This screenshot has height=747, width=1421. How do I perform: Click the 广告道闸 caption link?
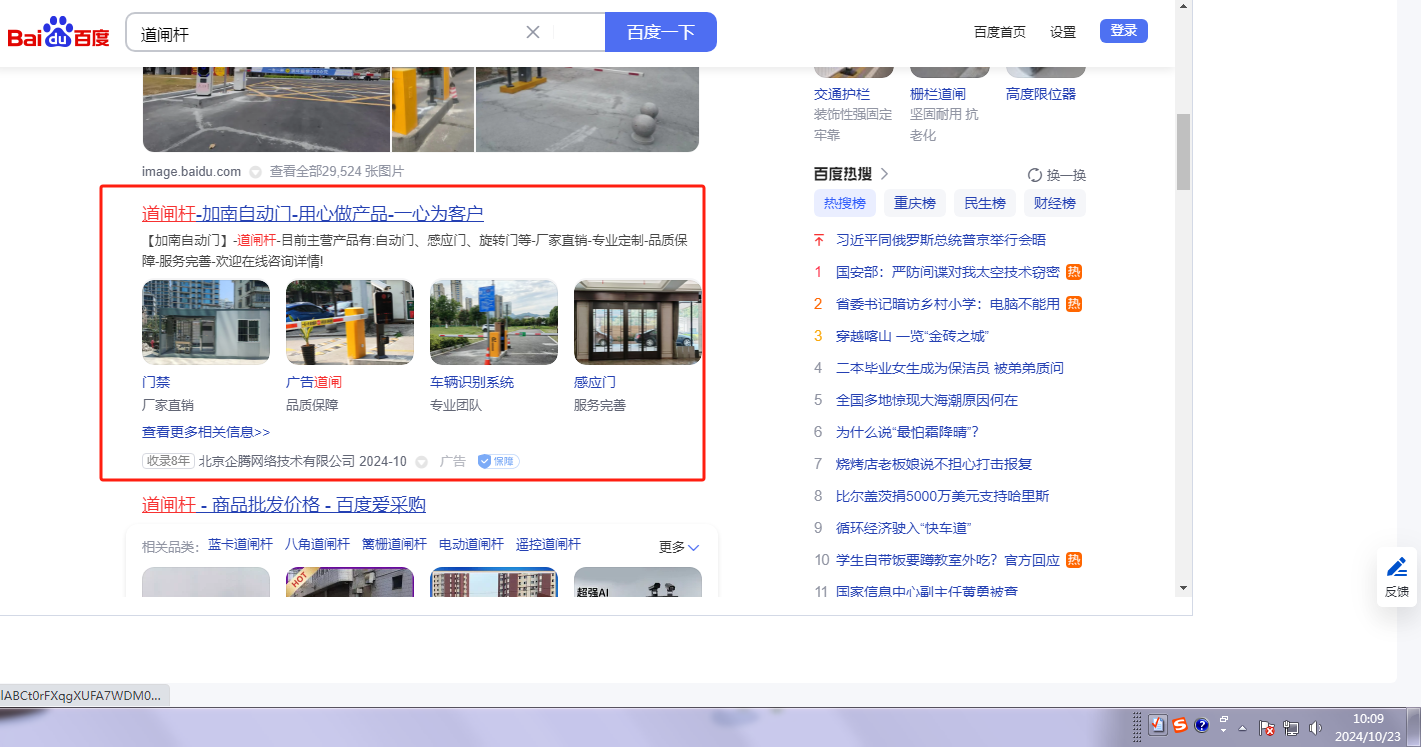click(x=314, y=382)
